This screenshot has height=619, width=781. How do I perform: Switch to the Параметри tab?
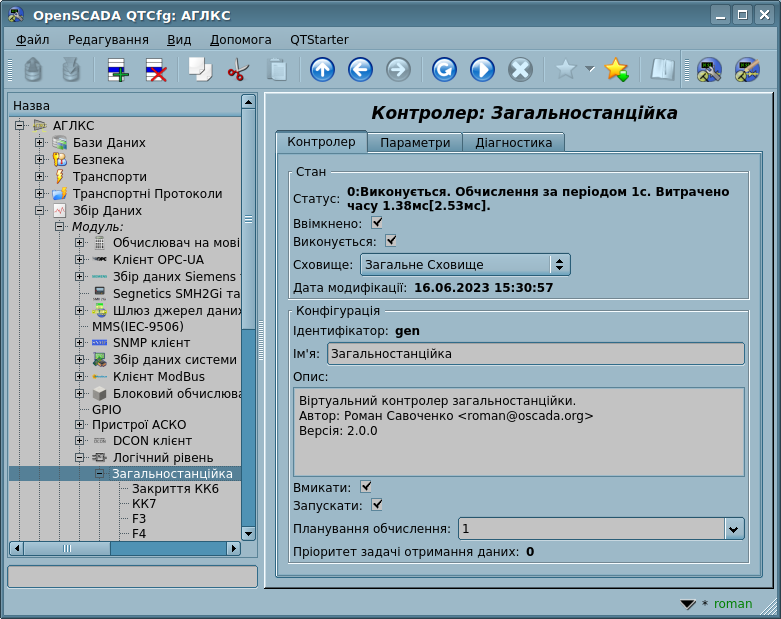coord(415,143)
